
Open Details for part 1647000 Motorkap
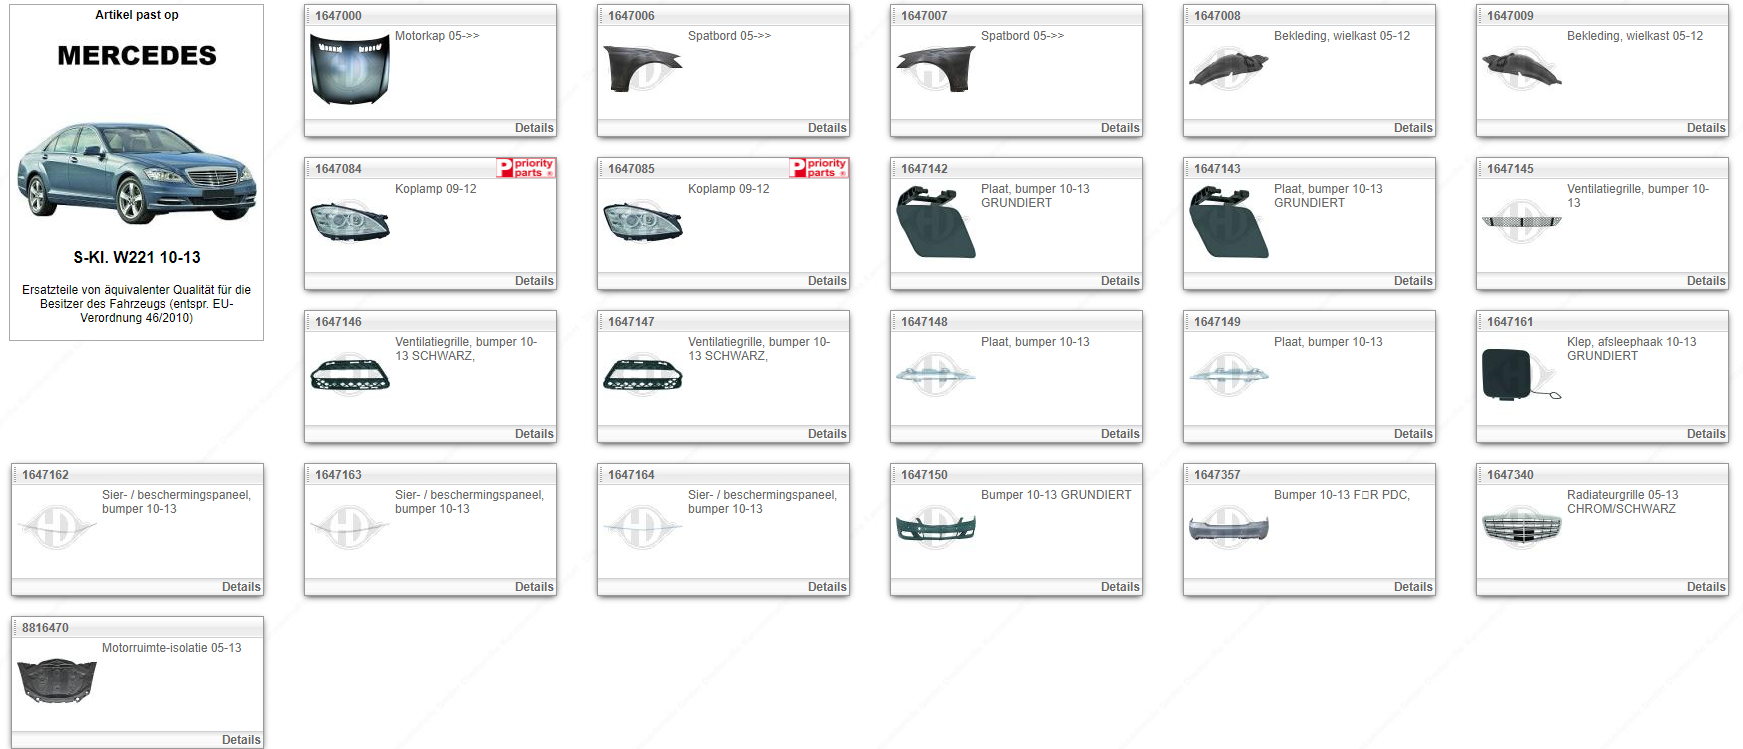tap(534, 128)
